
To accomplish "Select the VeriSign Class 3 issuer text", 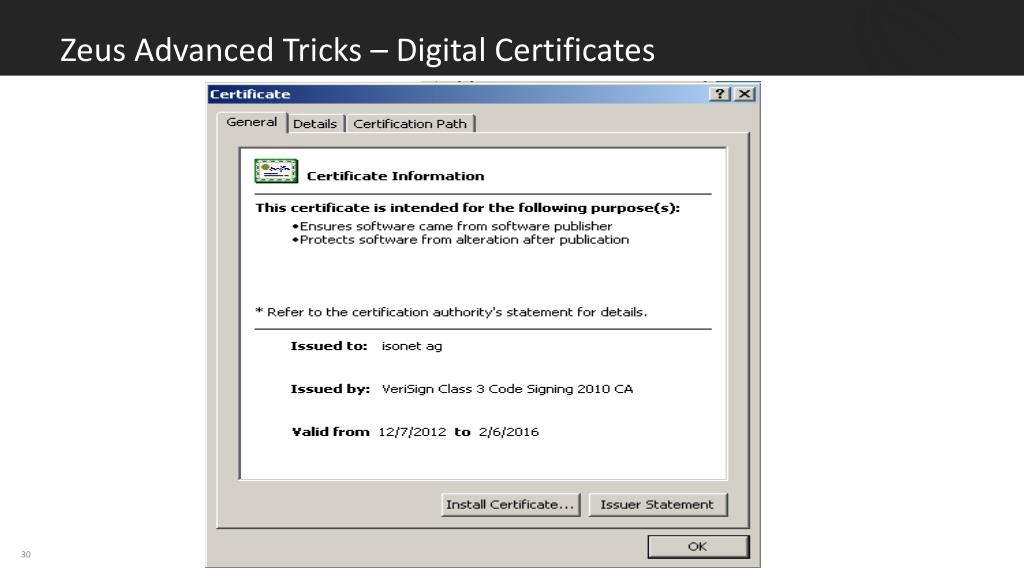I will click(507, 389).
